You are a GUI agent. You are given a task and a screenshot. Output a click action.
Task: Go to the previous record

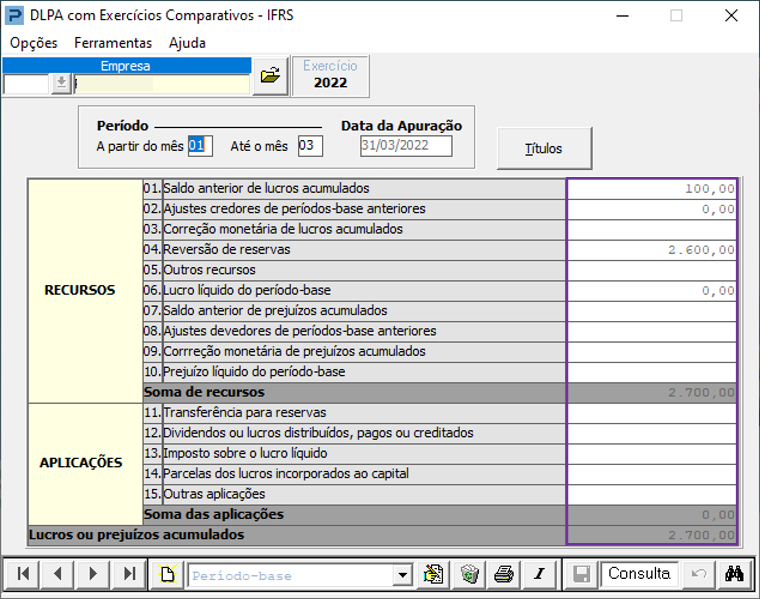point(58,574)
